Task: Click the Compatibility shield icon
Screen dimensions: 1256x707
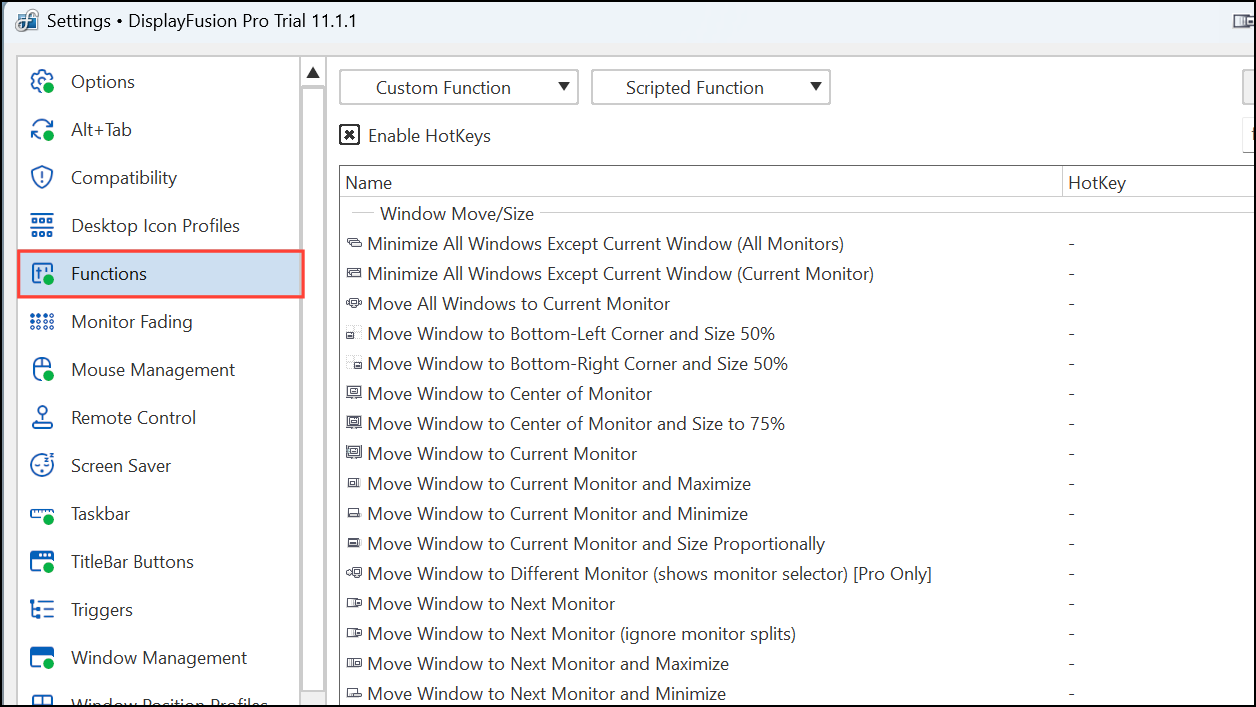Action: click(x=42, y=178)
